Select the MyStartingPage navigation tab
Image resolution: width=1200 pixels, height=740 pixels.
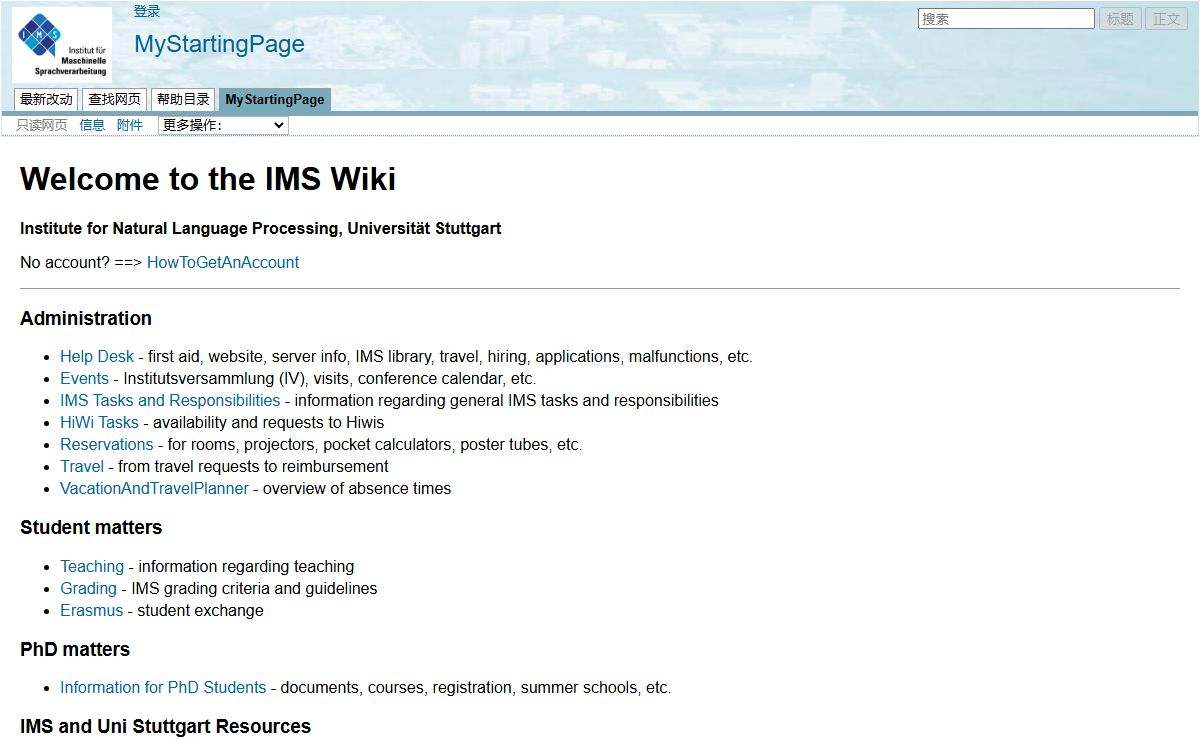tap(275, 99)
